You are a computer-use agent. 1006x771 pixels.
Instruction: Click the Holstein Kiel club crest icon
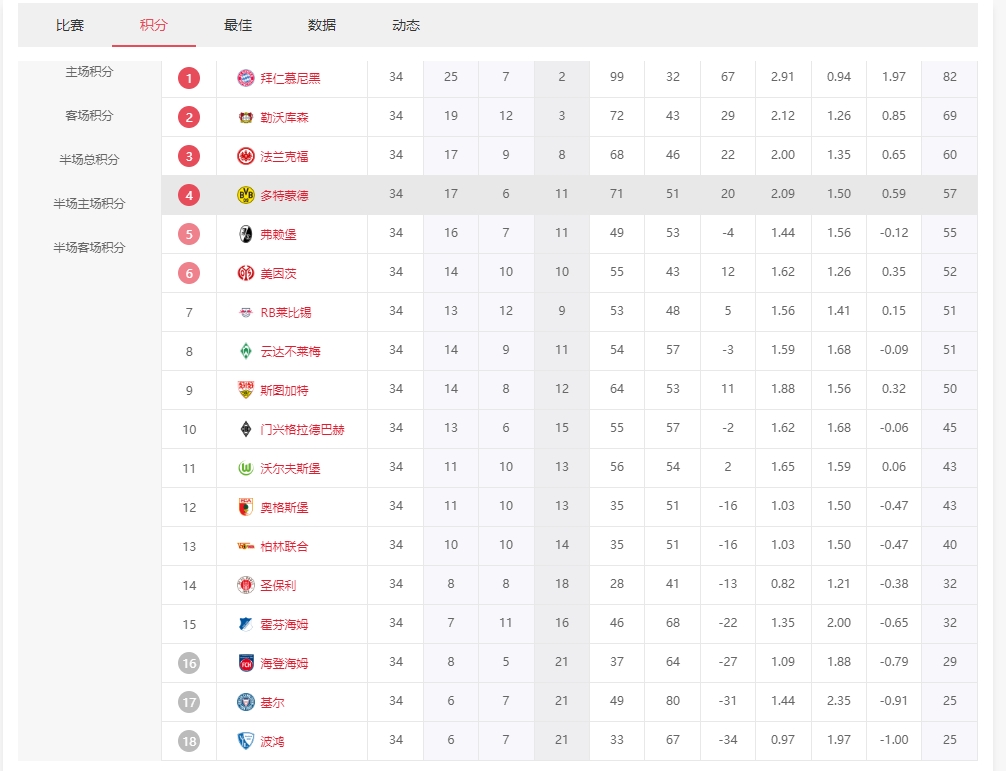coord(246,702)
